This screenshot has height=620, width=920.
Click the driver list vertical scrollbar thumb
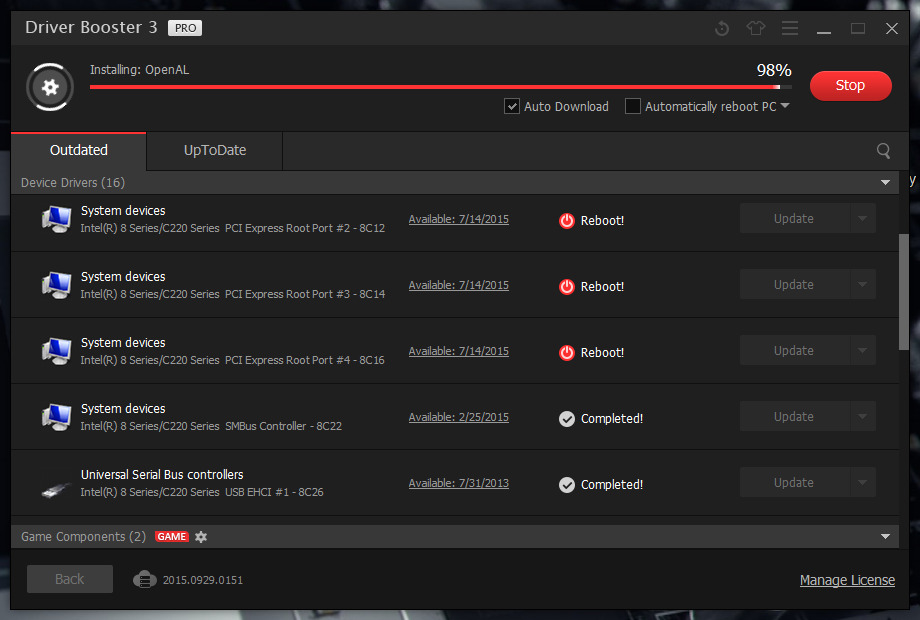[904, 292]
